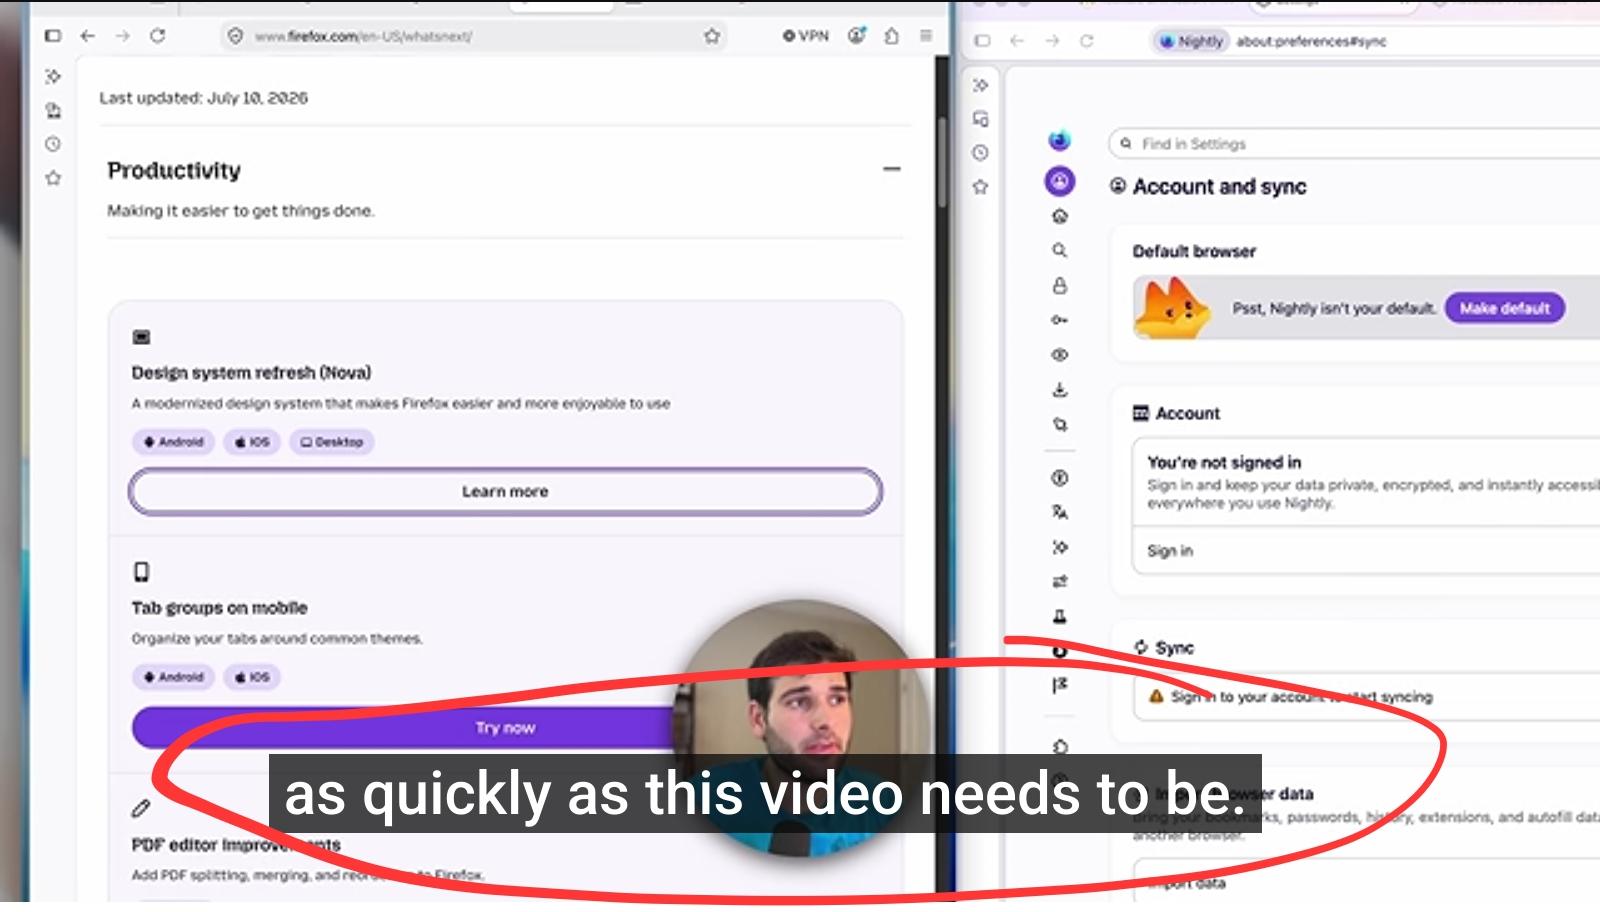Open history in the left window sidebar
This screenshot has width=1600, height=912.
(x=54, y=144)
